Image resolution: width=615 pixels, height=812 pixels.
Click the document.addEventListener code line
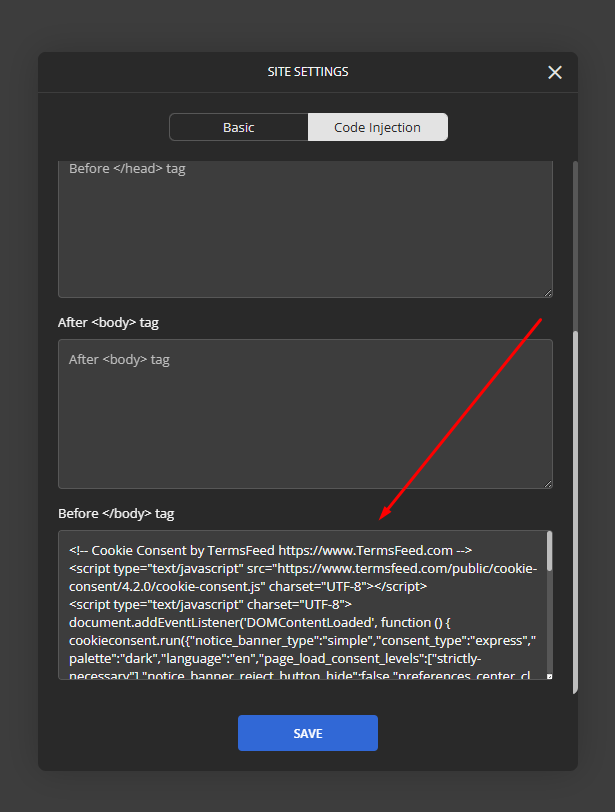(259, 622)
